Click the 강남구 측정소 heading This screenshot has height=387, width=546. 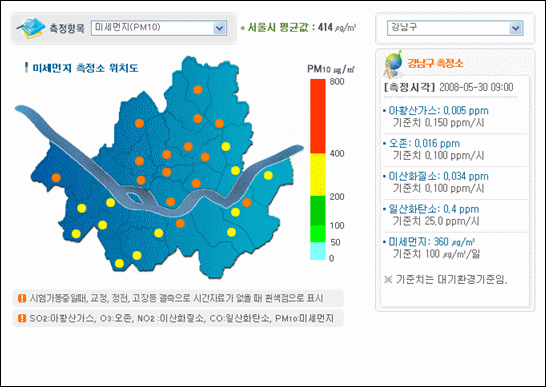[x=435, y=63]
